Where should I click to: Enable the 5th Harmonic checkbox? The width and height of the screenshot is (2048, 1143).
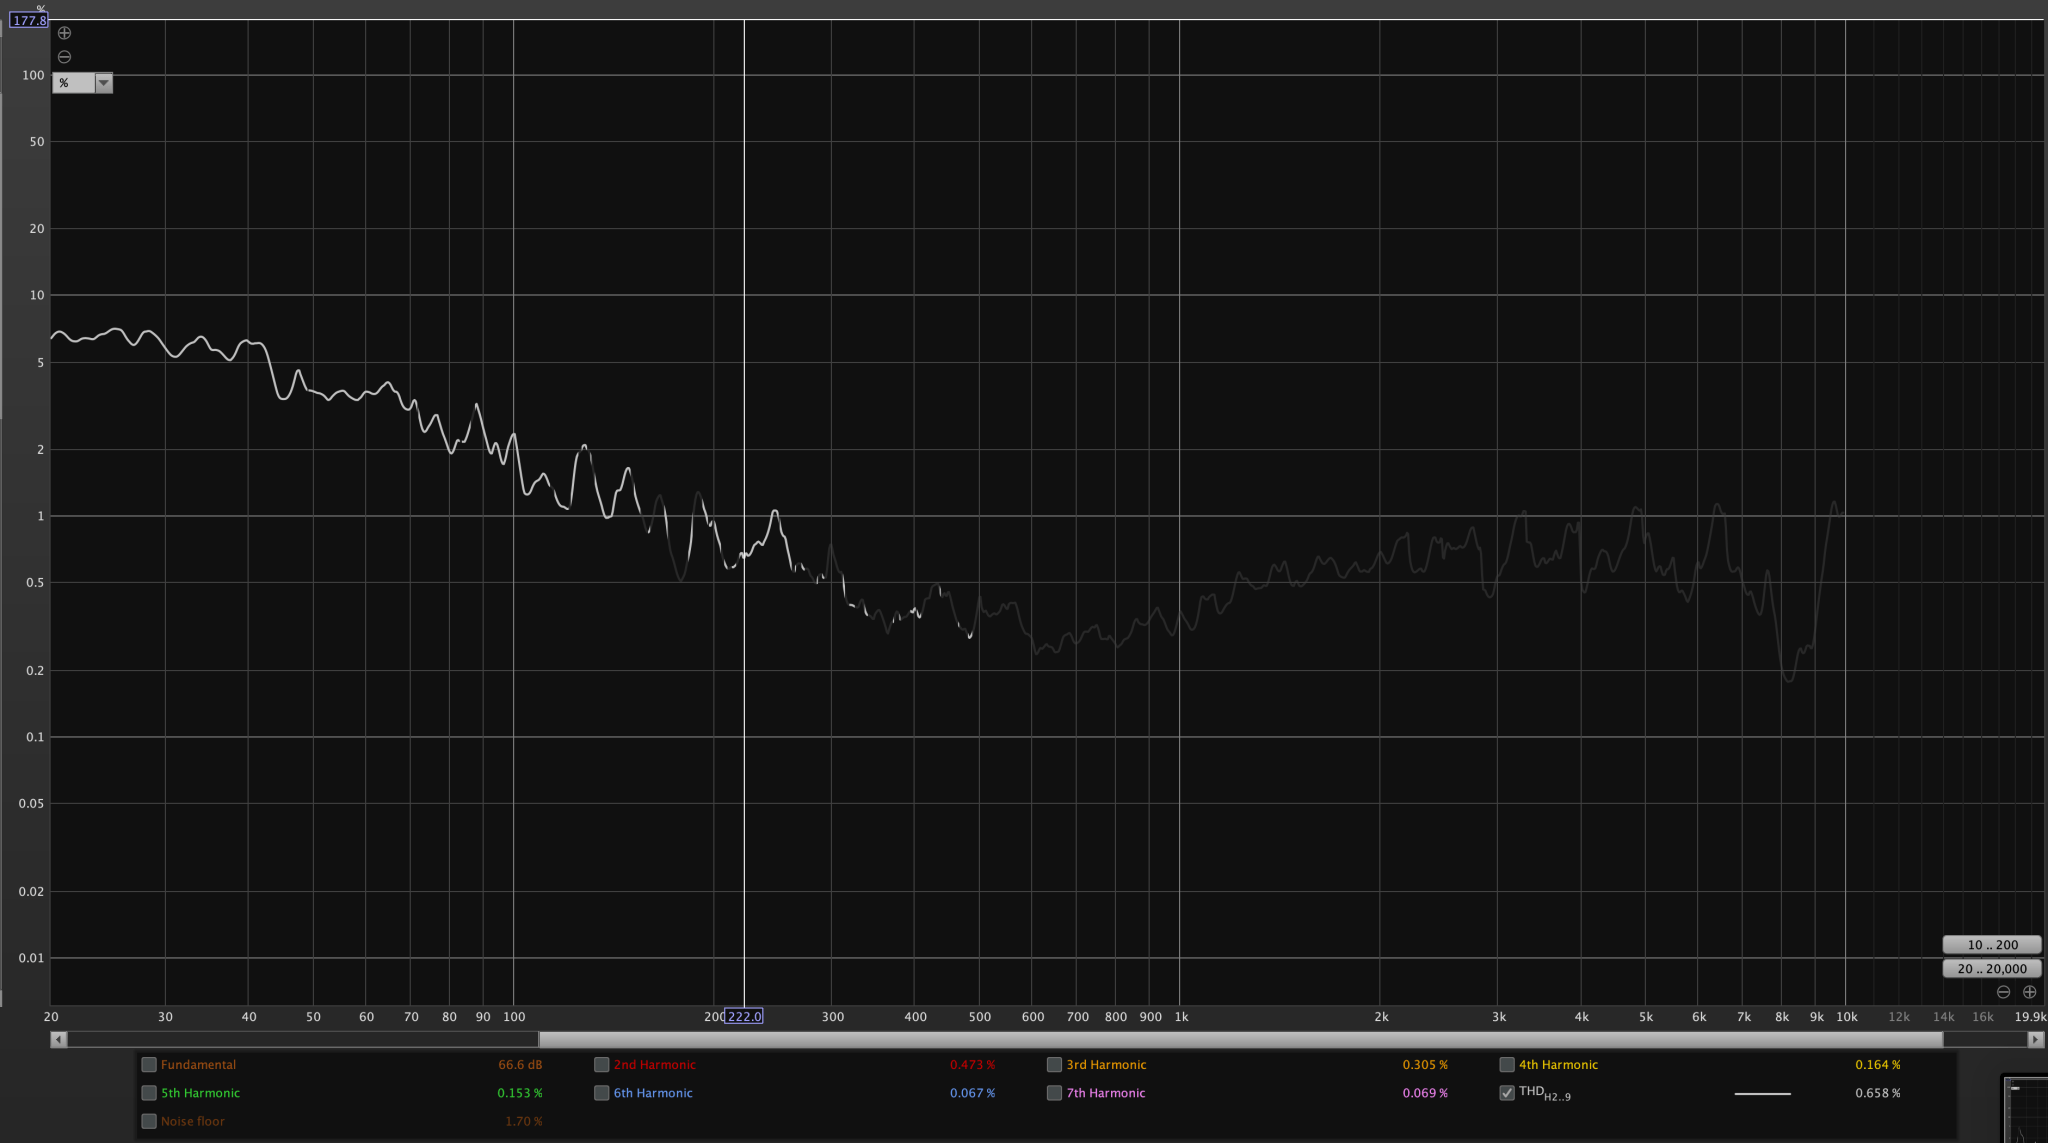(x=149, y=1093)
